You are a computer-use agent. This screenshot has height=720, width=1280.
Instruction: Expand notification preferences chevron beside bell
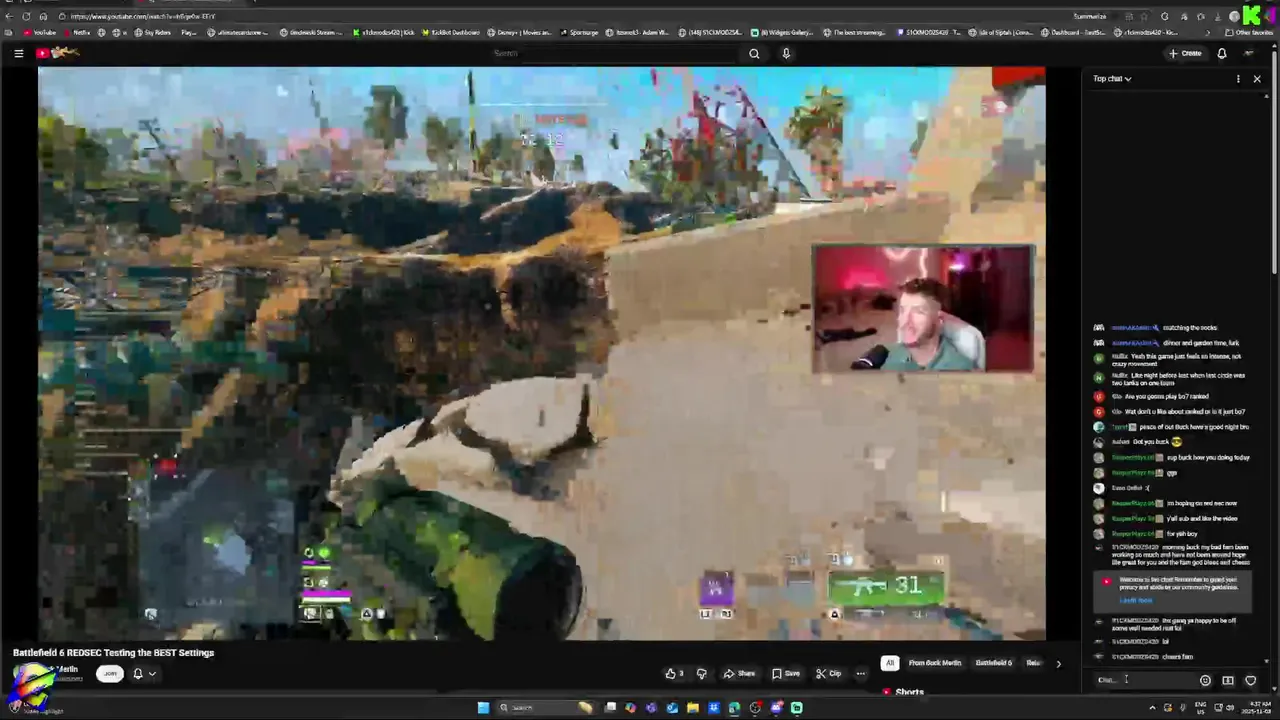tap(152, 674)
